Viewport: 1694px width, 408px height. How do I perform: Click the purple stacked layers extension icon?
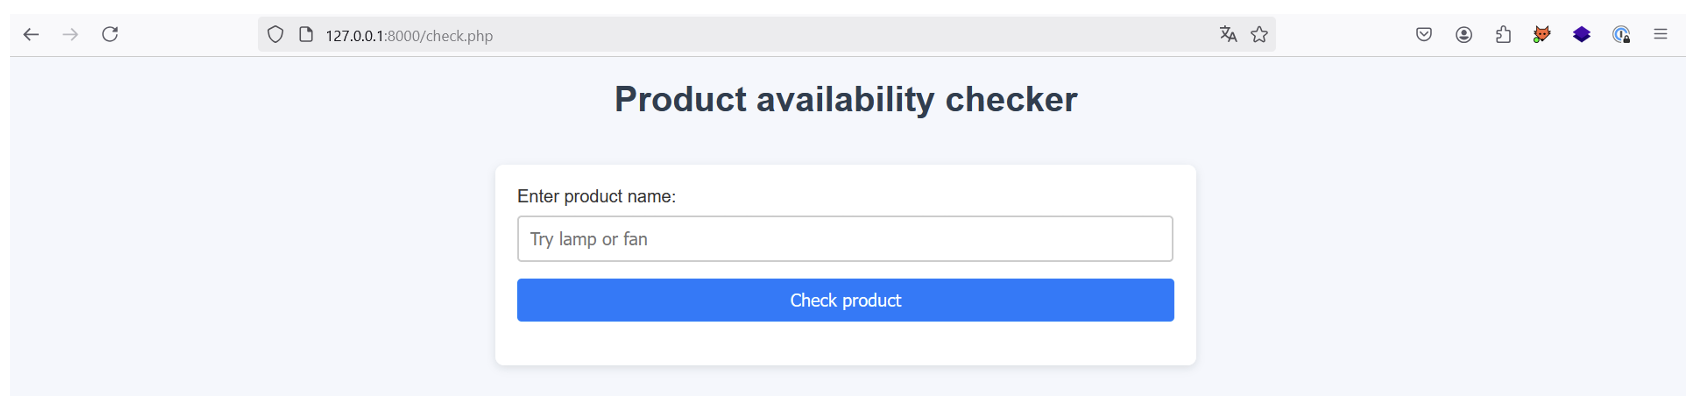pyautogui.click(x=1581, y=35)
